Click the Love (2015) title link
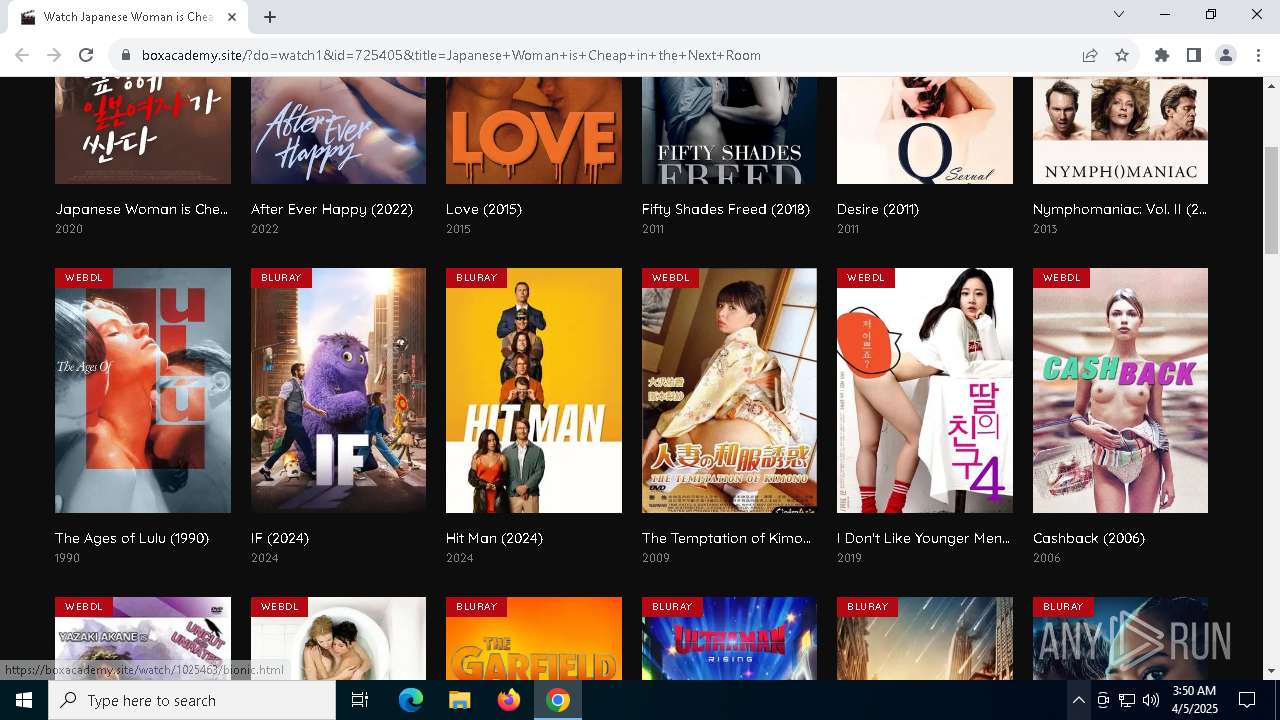This screenshot has width=1280, height=720. click(x=484, y=209)
